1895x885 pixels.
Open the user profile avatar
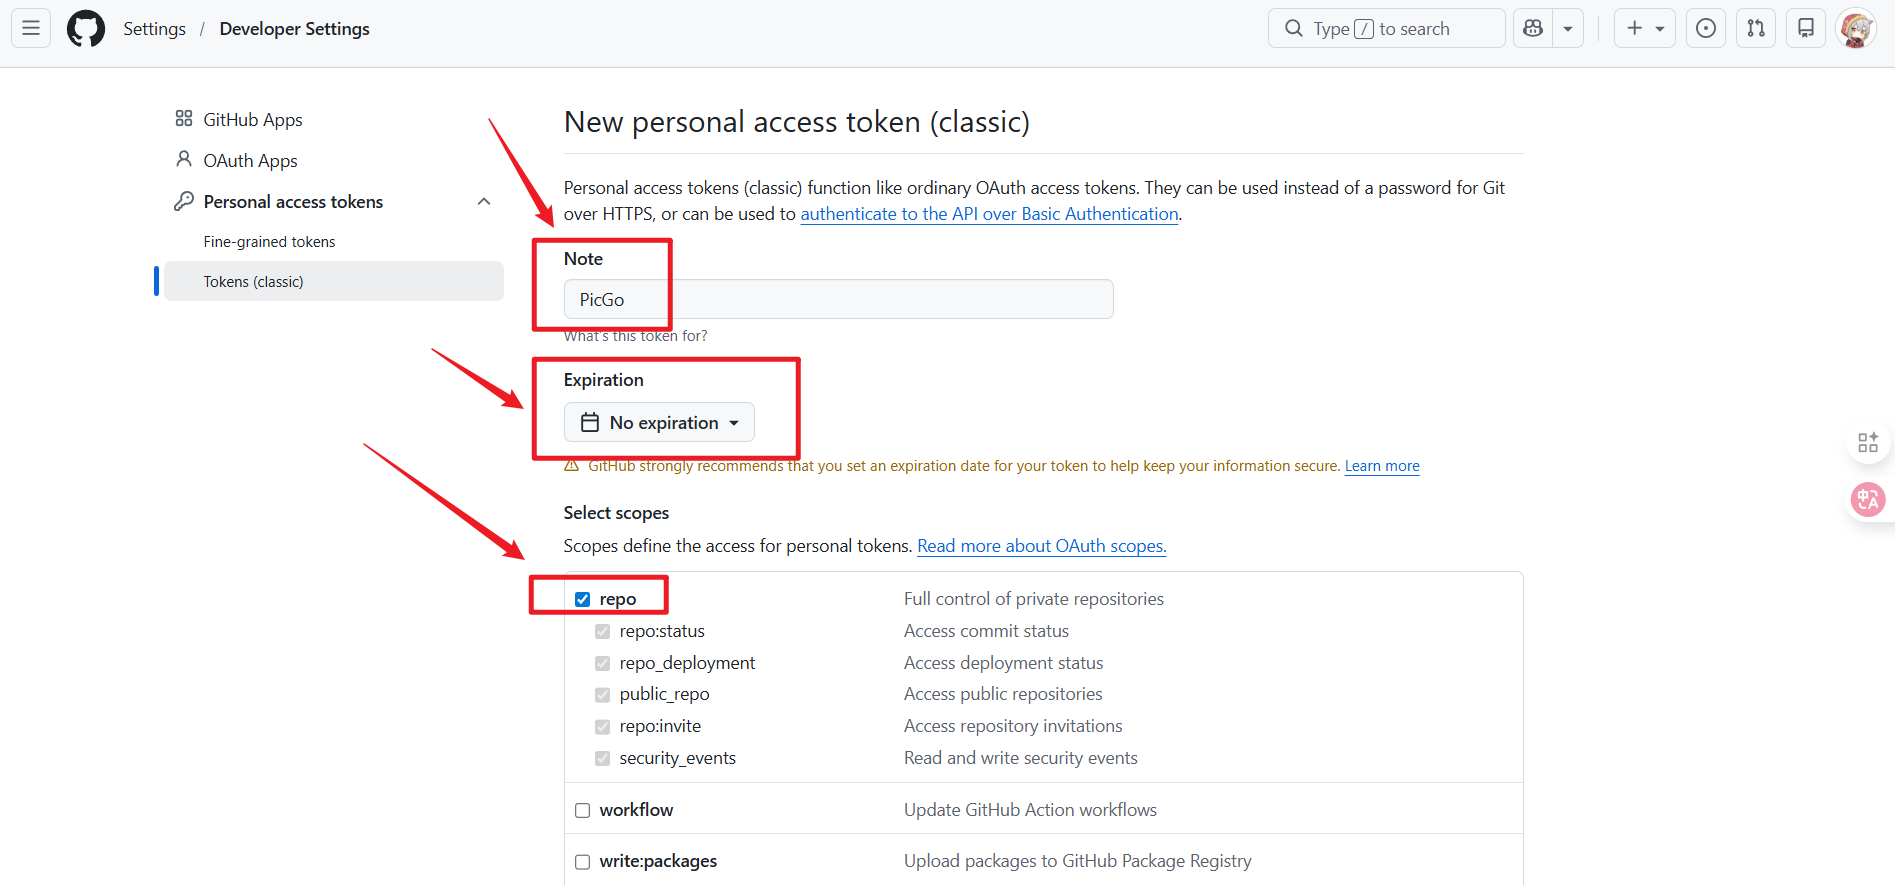1856,29
